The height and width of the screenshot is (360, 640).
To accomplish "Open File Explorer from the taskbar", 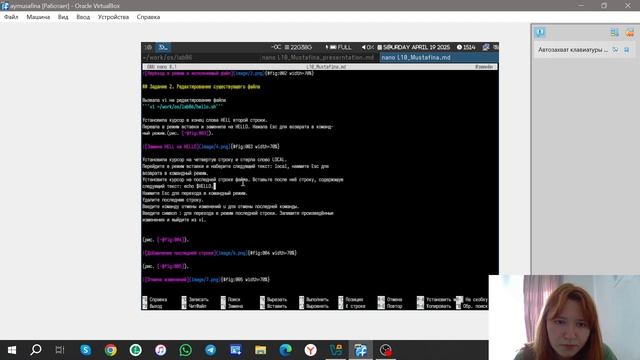I will coord(260,350).
